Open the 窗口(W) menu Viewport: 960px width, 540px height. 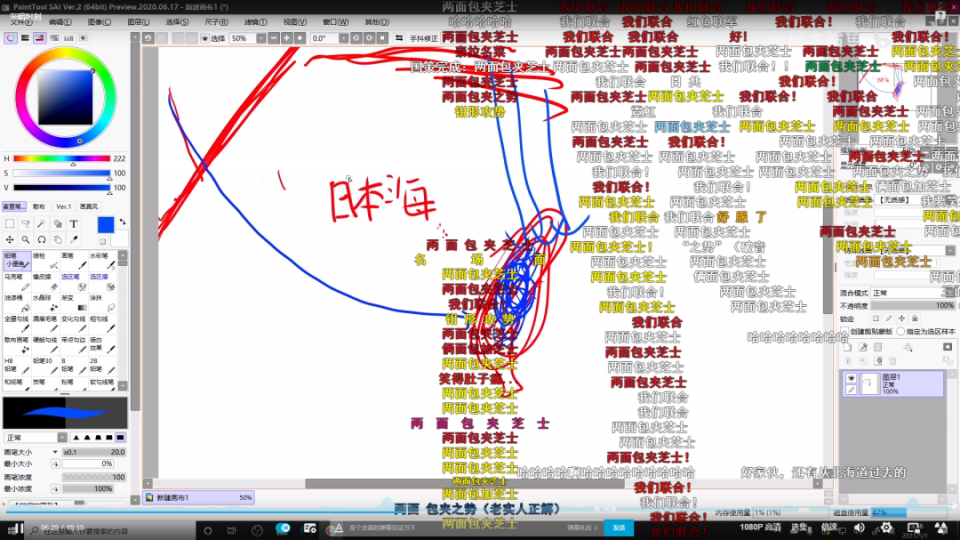pyautogui.click(x=335, y=22)
